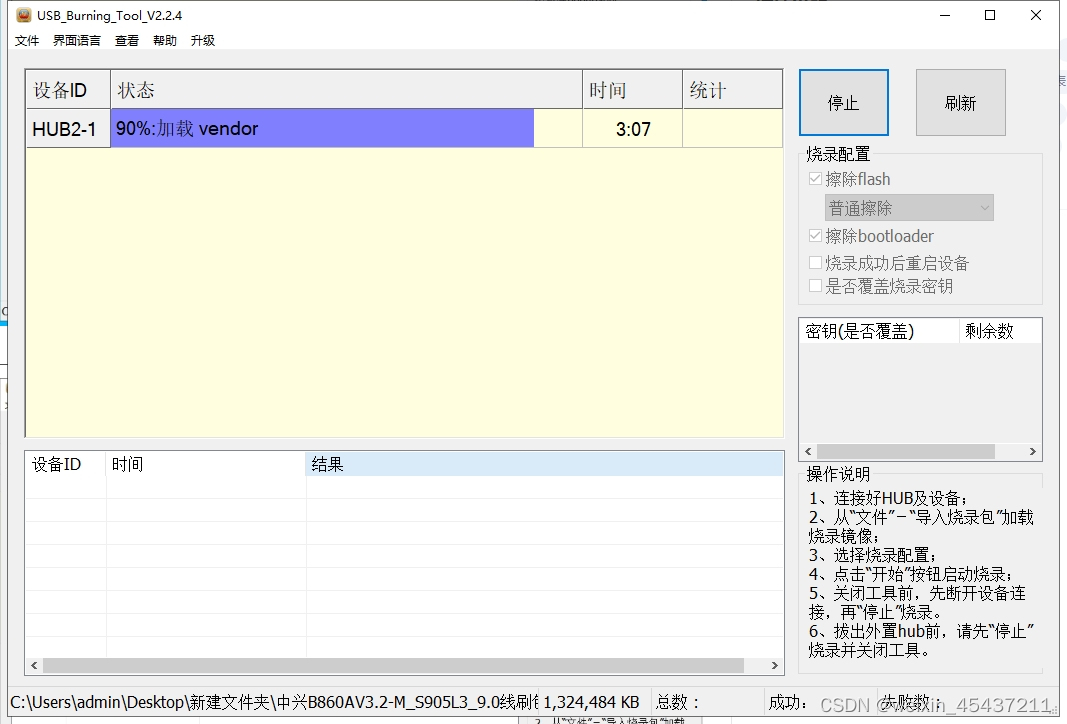Maximize the USB Burning Tool window

[x=990, y=15]
